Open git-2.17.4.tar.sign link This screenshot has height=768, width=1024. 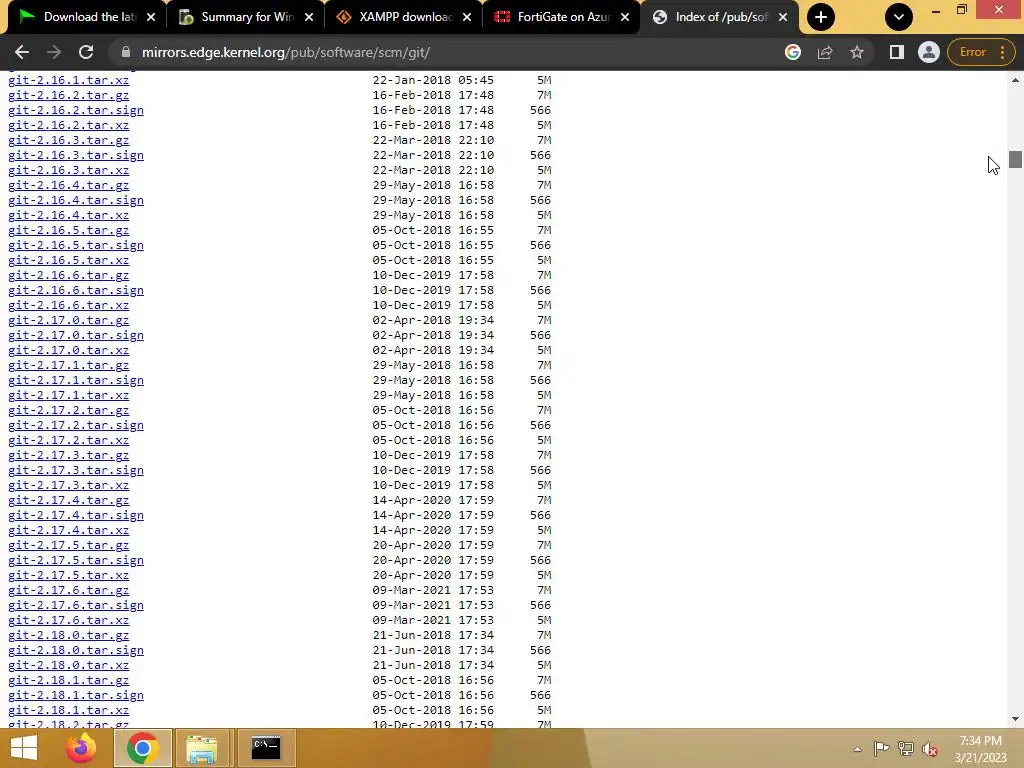point(76,515)
